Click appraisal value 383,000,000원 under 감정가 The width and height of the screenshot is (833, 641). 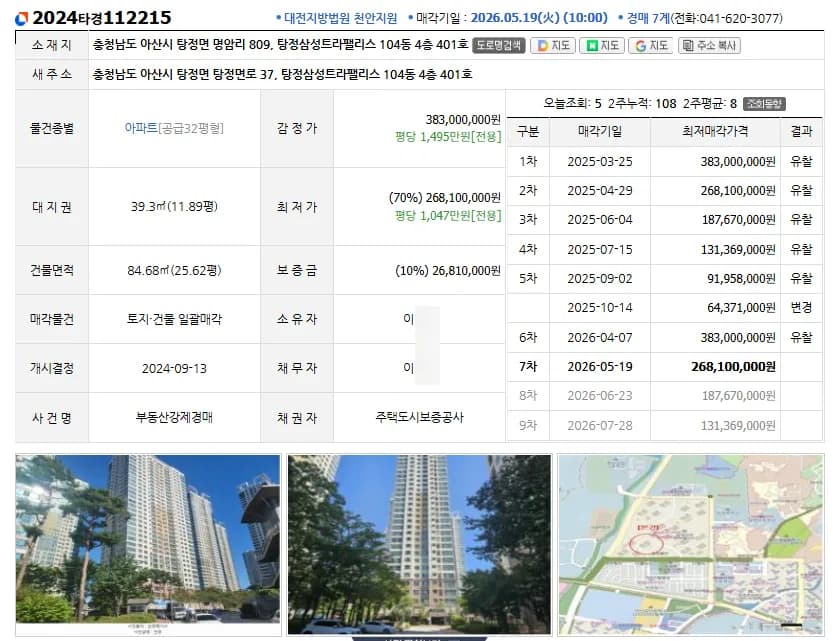tap(463, 120)
